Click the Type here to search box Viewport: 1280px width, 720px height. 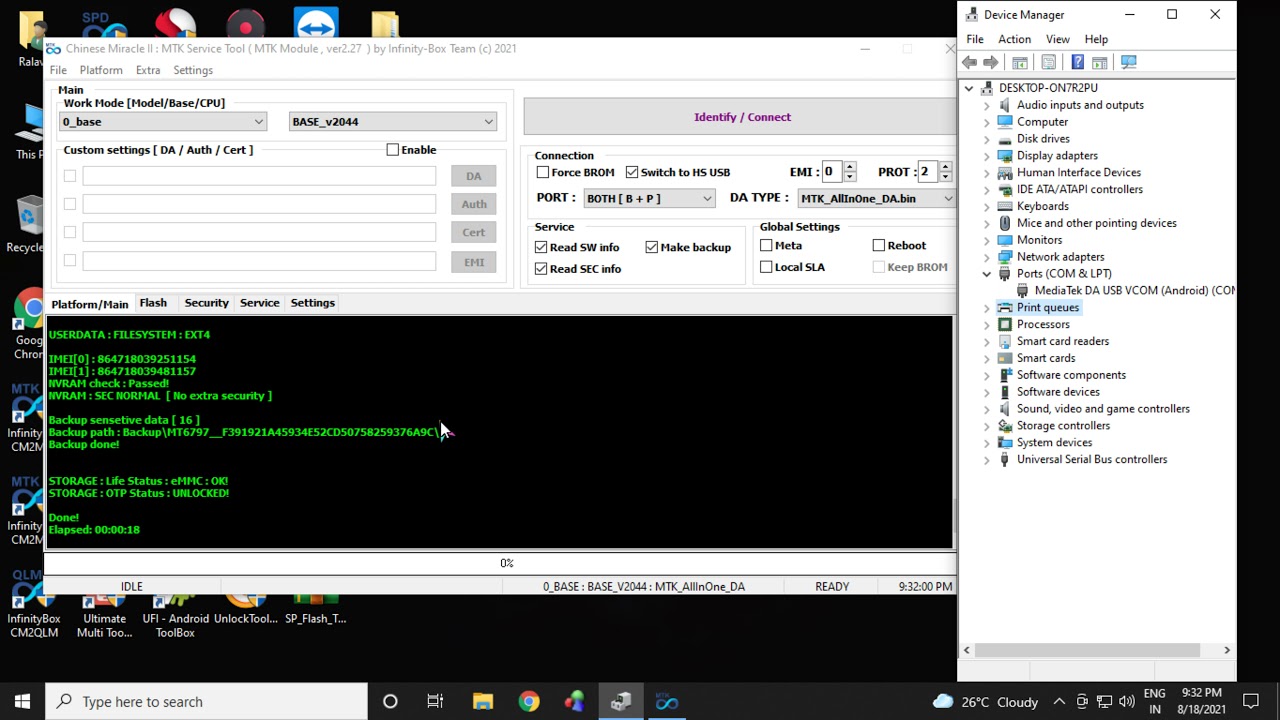(x=208, y=701)
